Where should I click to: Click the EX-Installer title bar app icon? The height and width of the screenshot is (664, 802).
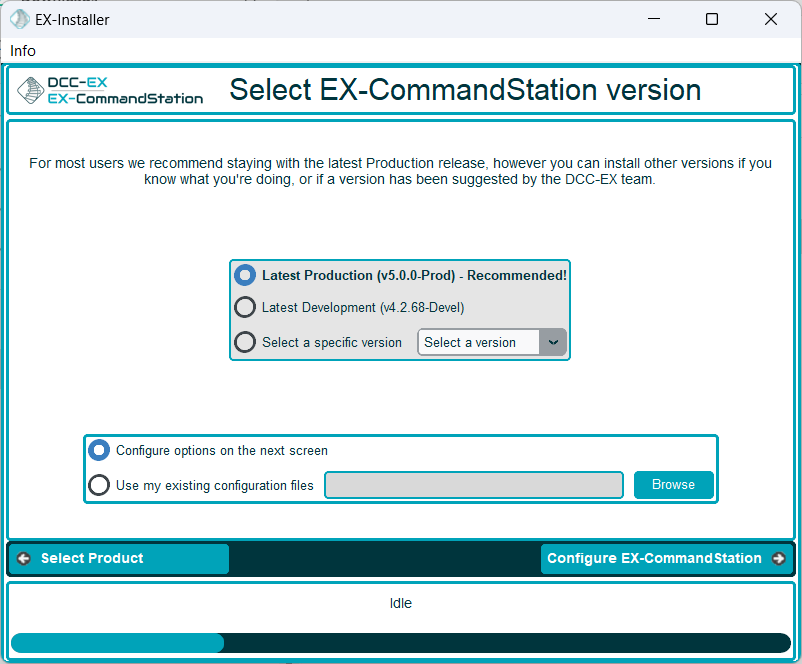click(x=19, y=19)
